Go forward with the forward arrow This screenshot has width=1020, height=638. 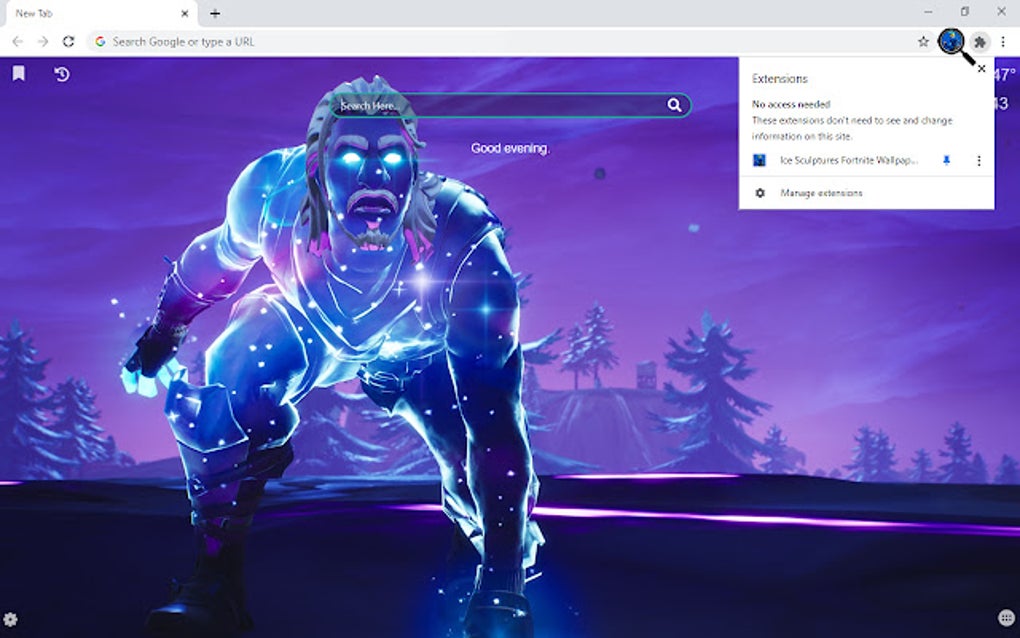[x=43, y=42]
